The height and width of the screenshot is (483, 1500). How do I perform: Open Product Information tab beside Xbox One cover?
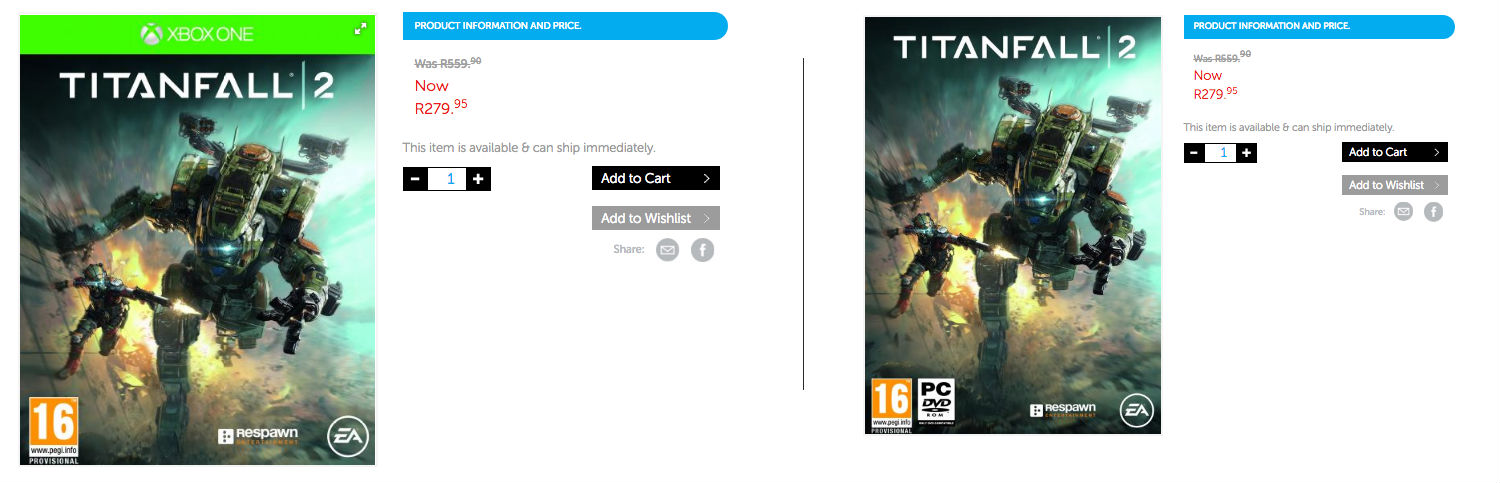pyautogui.click(x=565, y=26)
